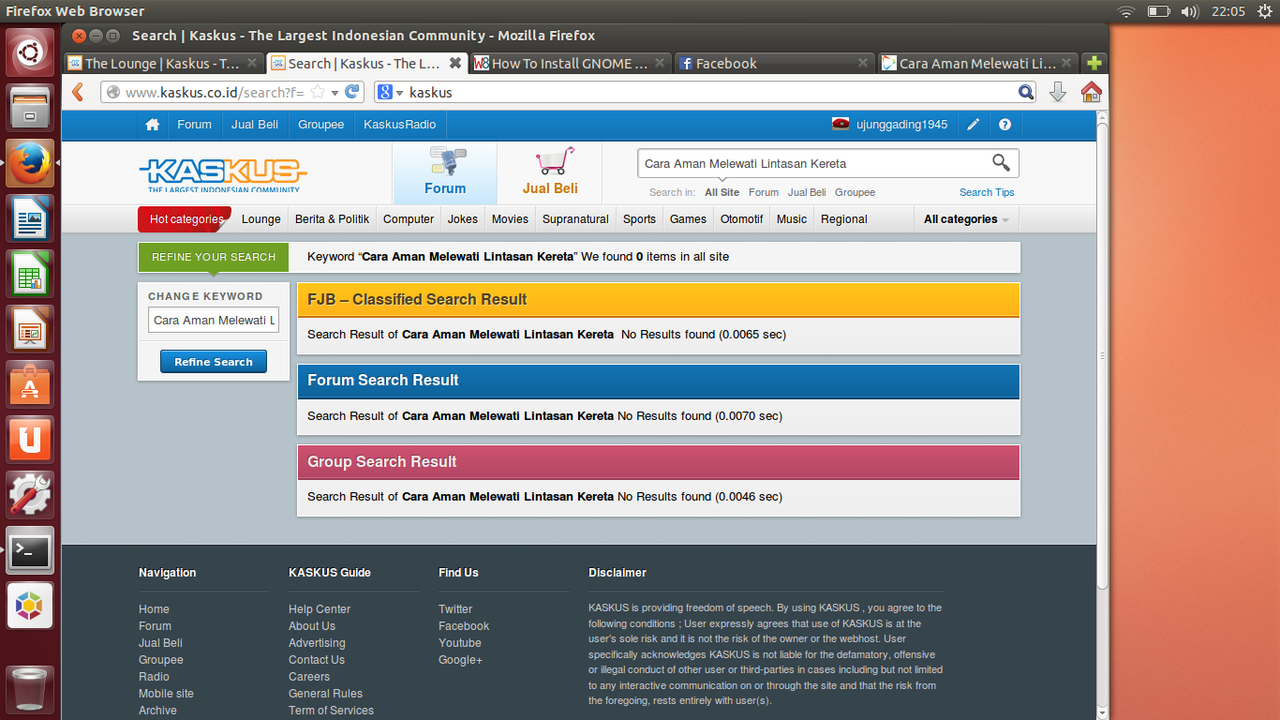Open the Twitter footer link
This screenshot has width=1280, height=720.
[x=455, y=609]
